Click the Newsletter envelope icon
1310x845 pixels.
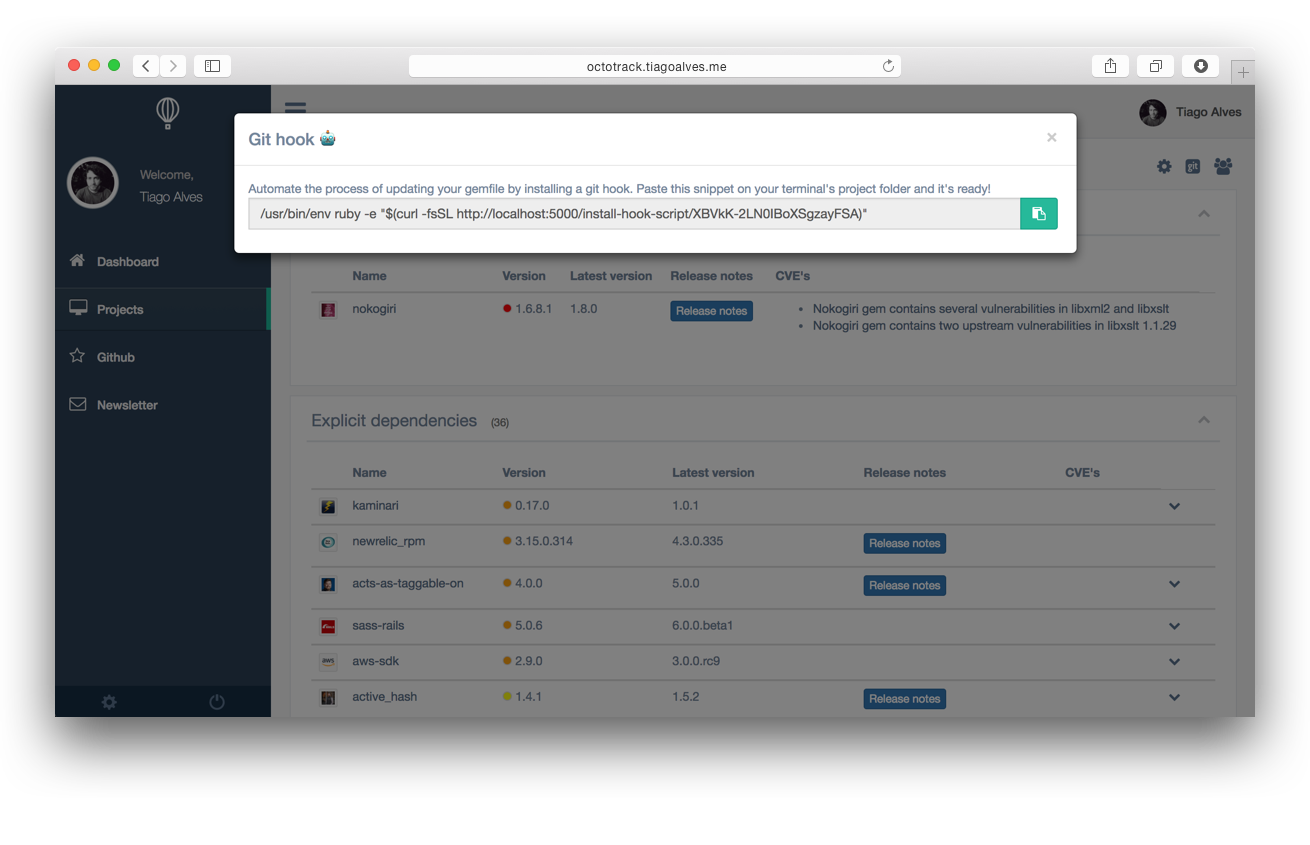pyautogui.click(x=77, y=404)
